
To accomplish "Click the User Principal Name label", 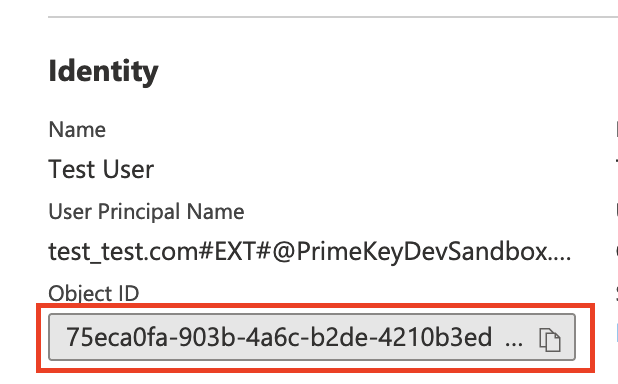I will 146,212.
